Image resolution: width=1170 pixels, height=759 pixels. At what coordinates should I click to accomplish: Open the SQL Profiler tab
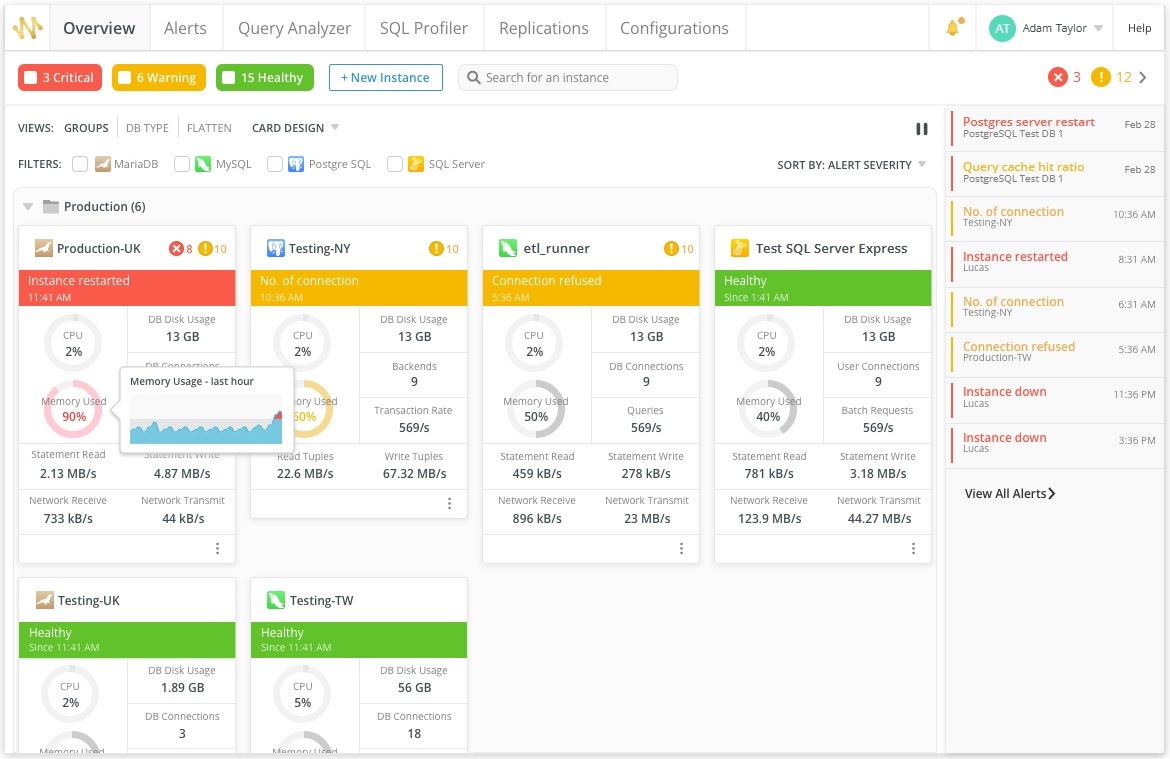424,28
